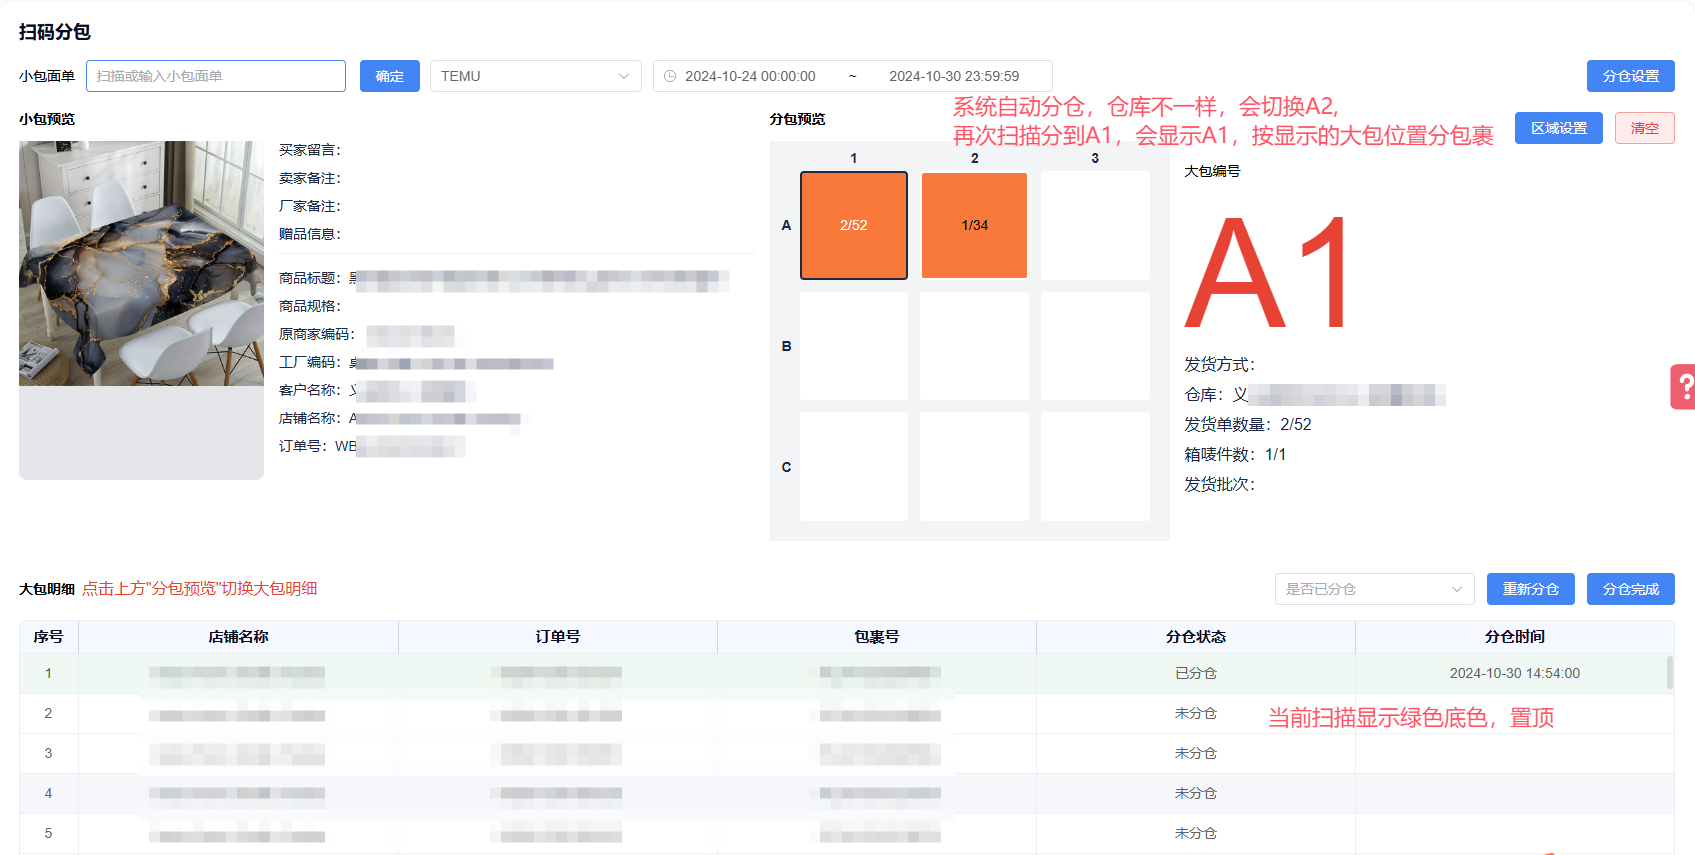
Task: Click the 区域设置 button
Action: [x=1558, y=128]
